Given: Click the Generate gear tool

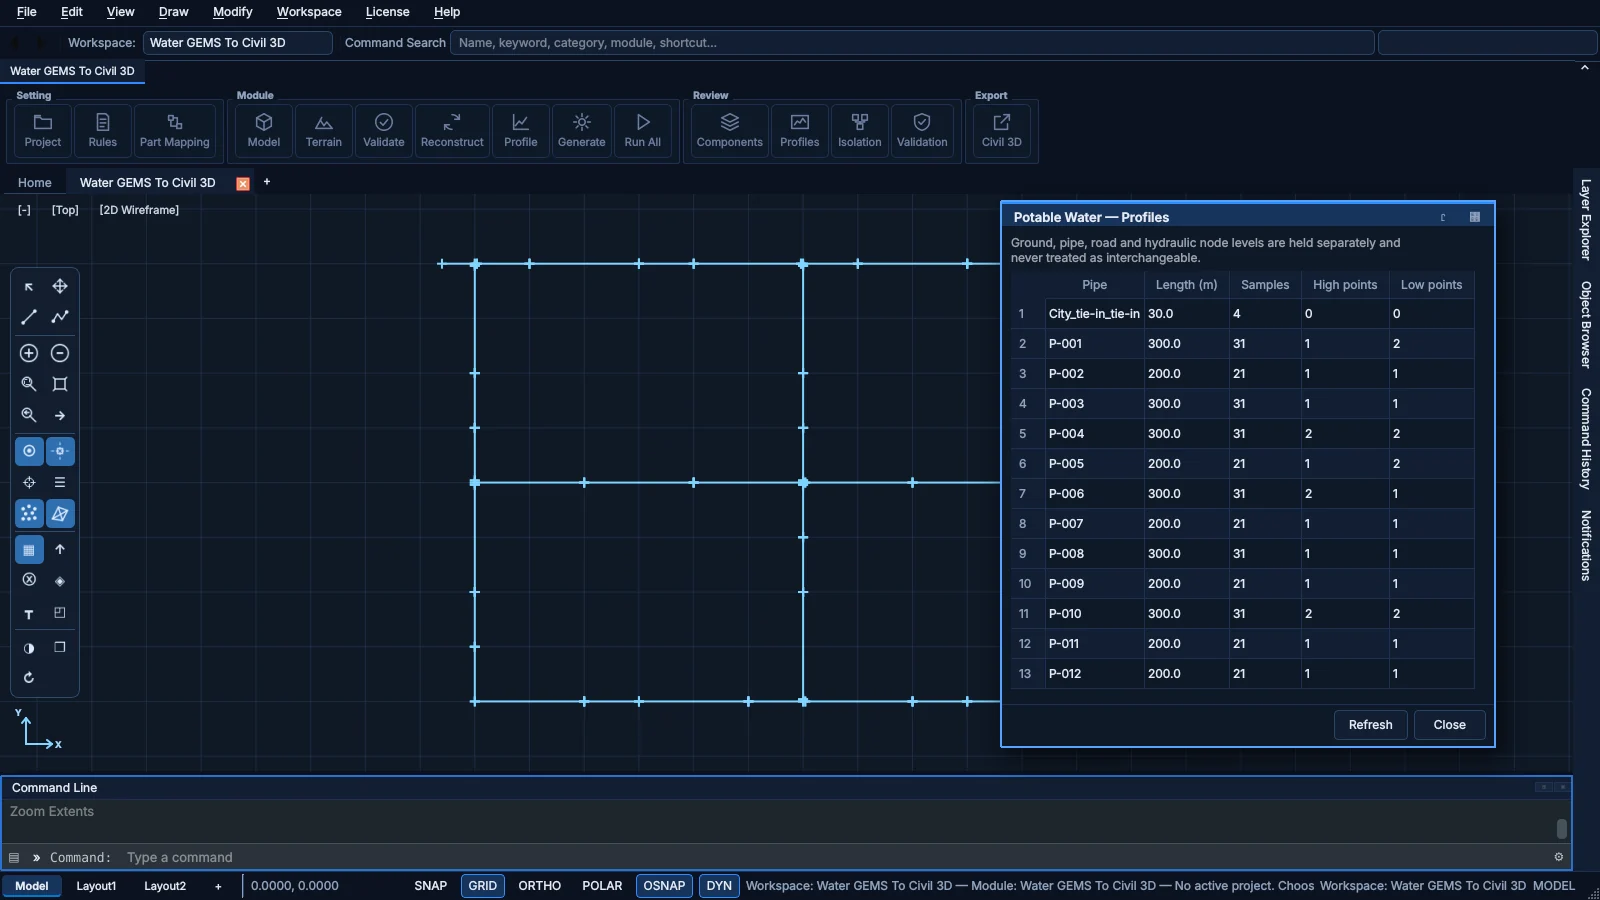Looking at the screenshot, I should (x=582, y=131).
